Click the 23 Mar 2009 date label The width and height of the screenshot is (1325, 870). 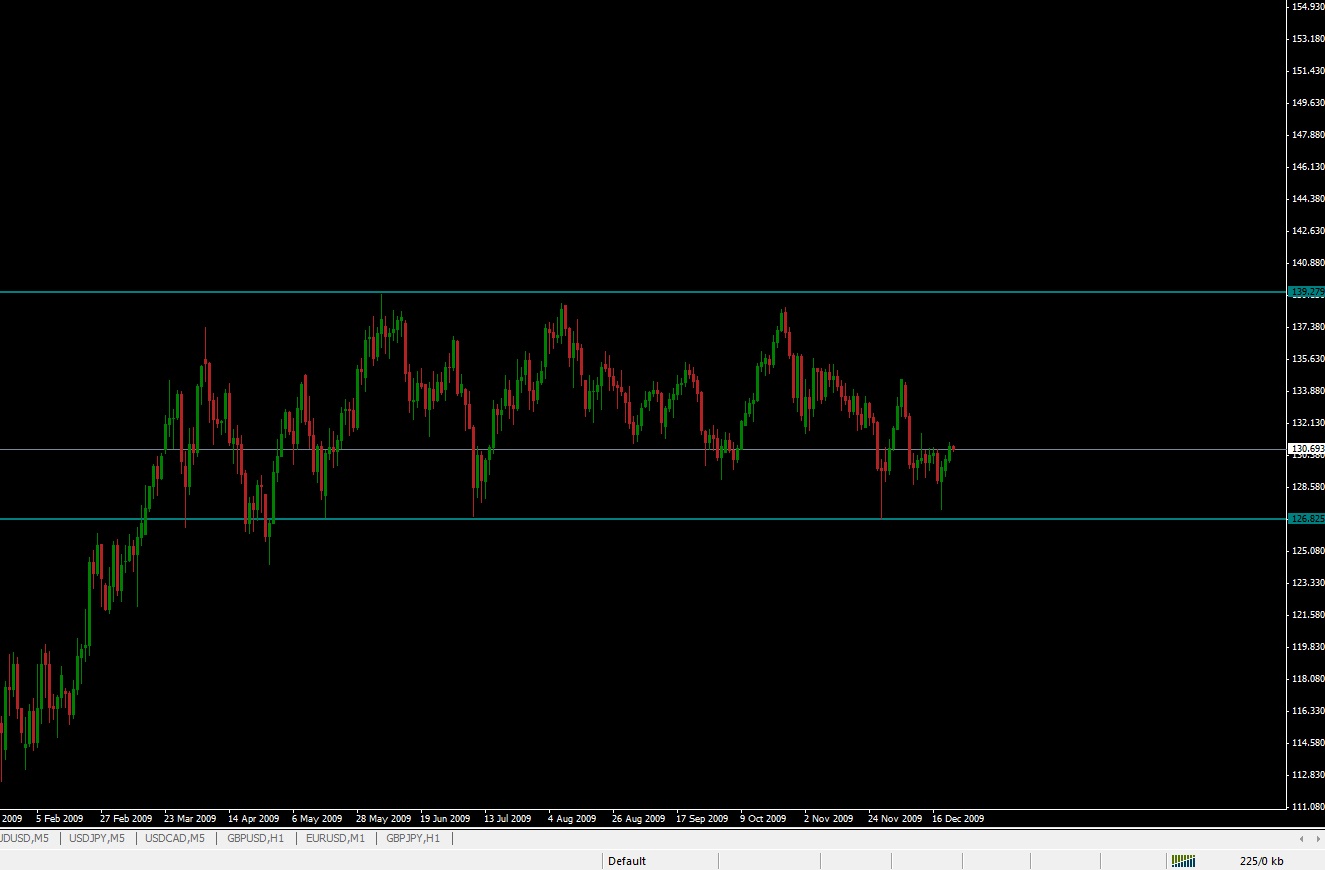point(190,818)
